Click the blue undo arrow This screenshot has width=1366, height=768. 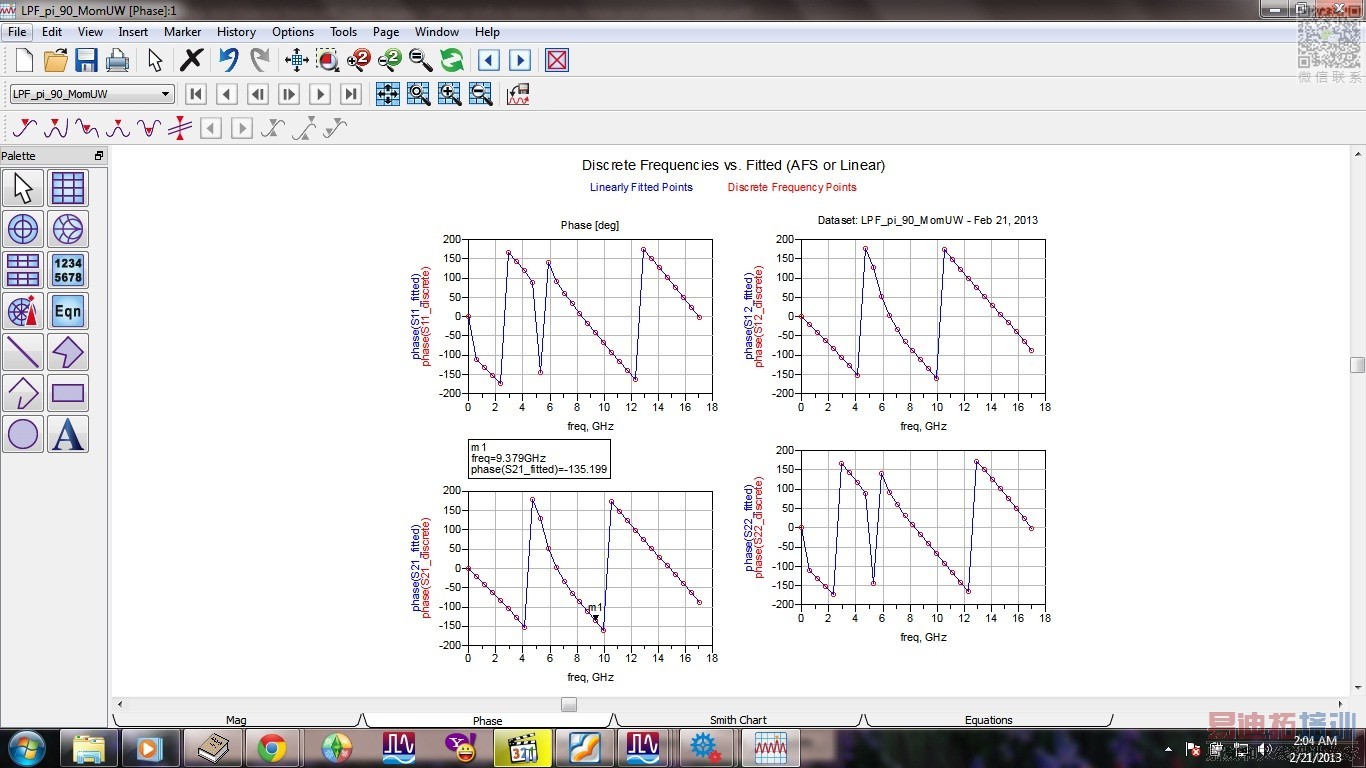tap(229, 60)
